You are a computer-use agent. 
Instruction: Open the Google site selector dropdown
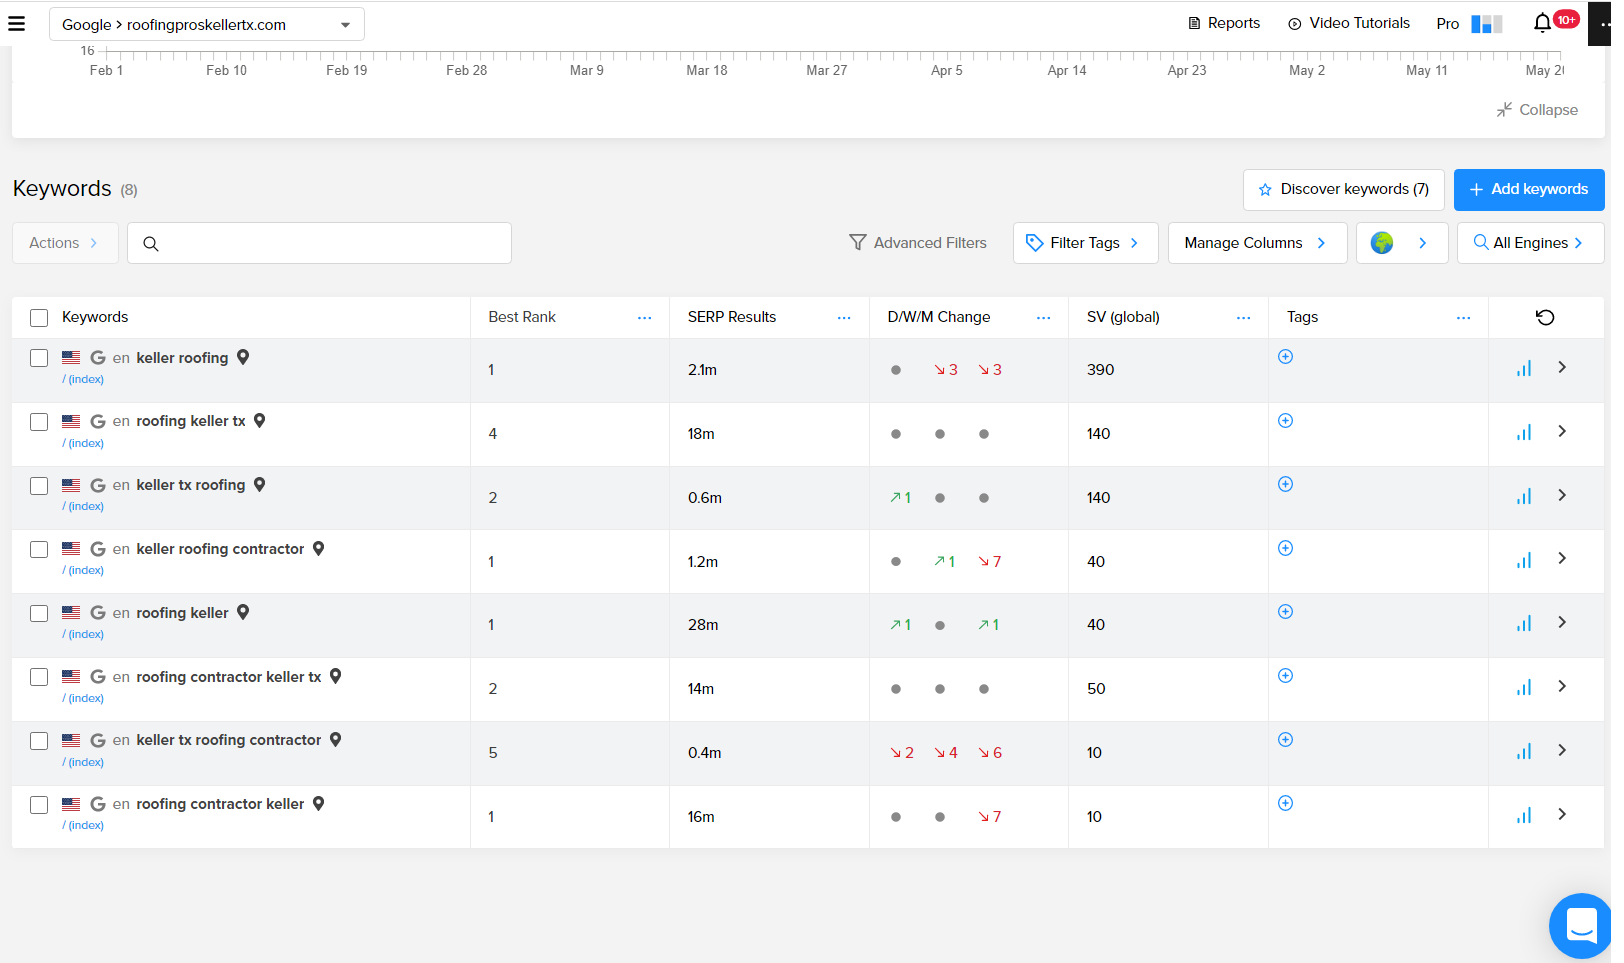(x=206, y=25)
